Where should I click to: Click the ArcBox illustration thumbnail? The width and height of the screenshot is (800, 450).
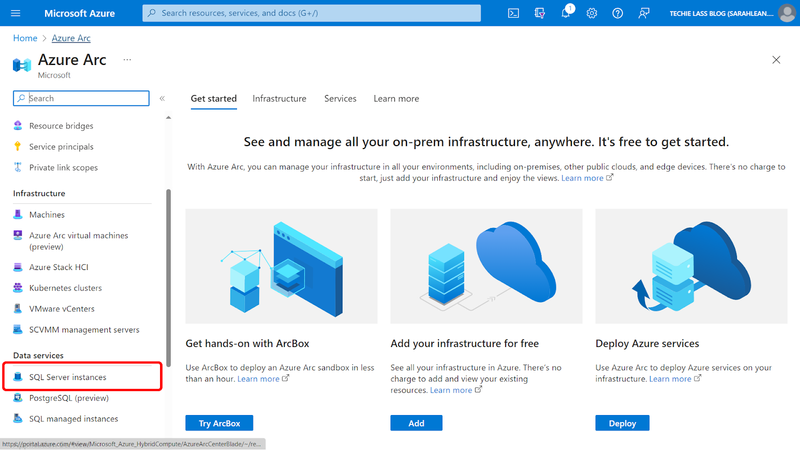(281, 266)
